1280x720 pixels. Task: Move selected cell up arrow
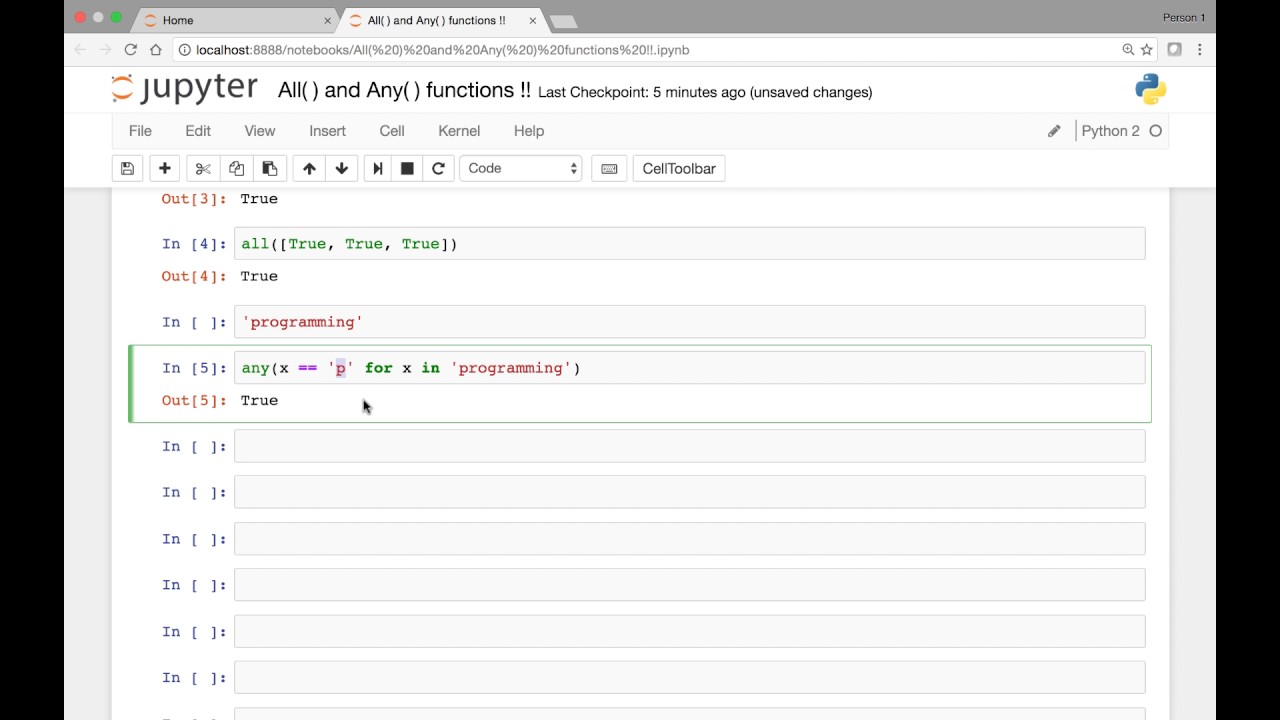(309, 168)
